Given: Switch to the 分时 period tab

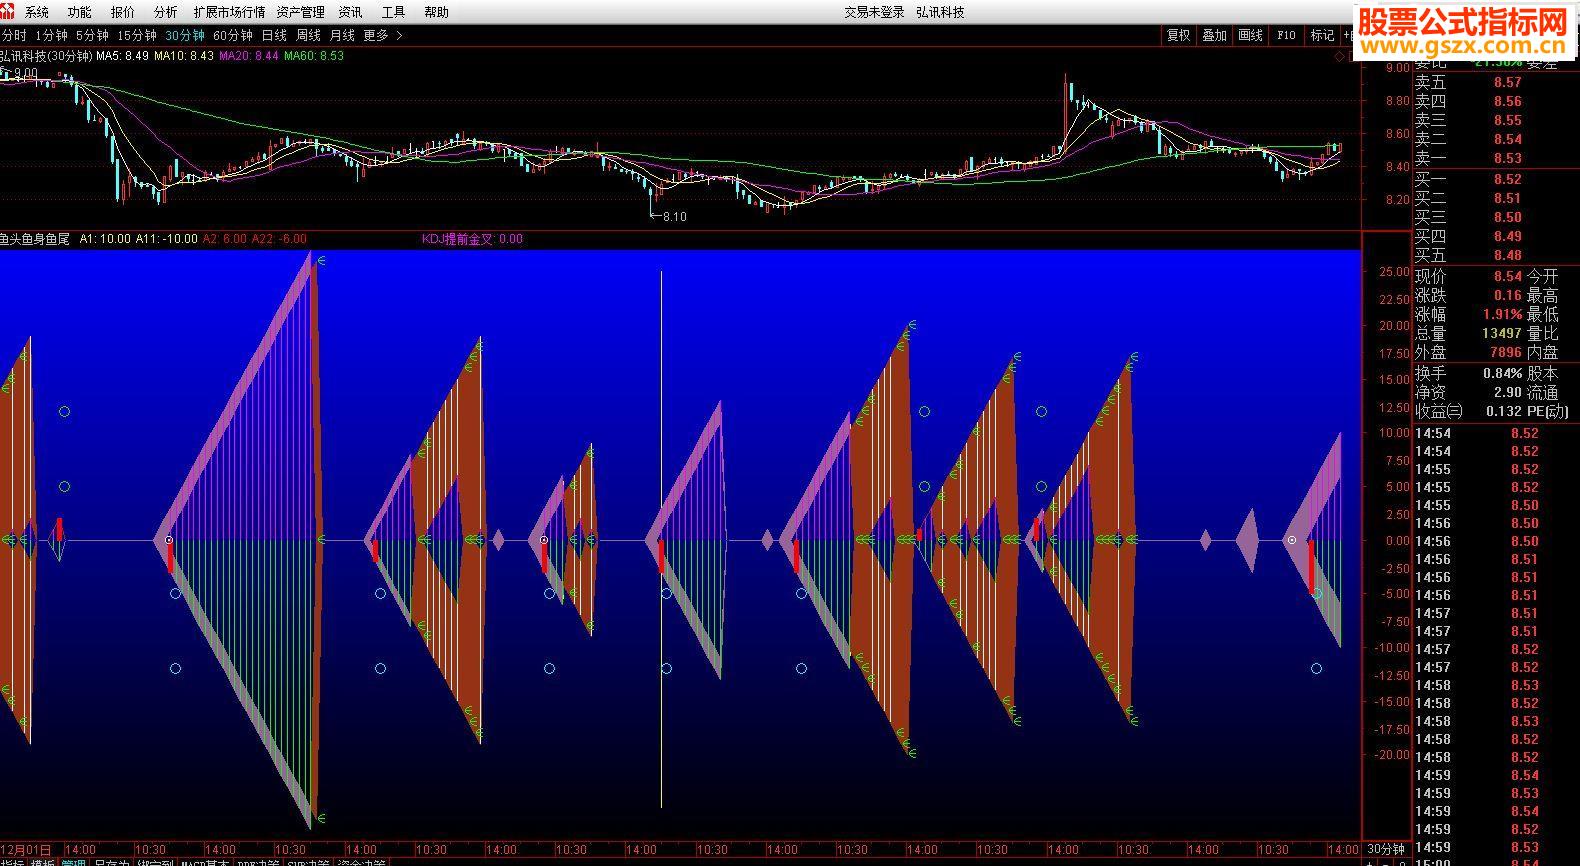Looking at the screenshot, I should (13, 35).
